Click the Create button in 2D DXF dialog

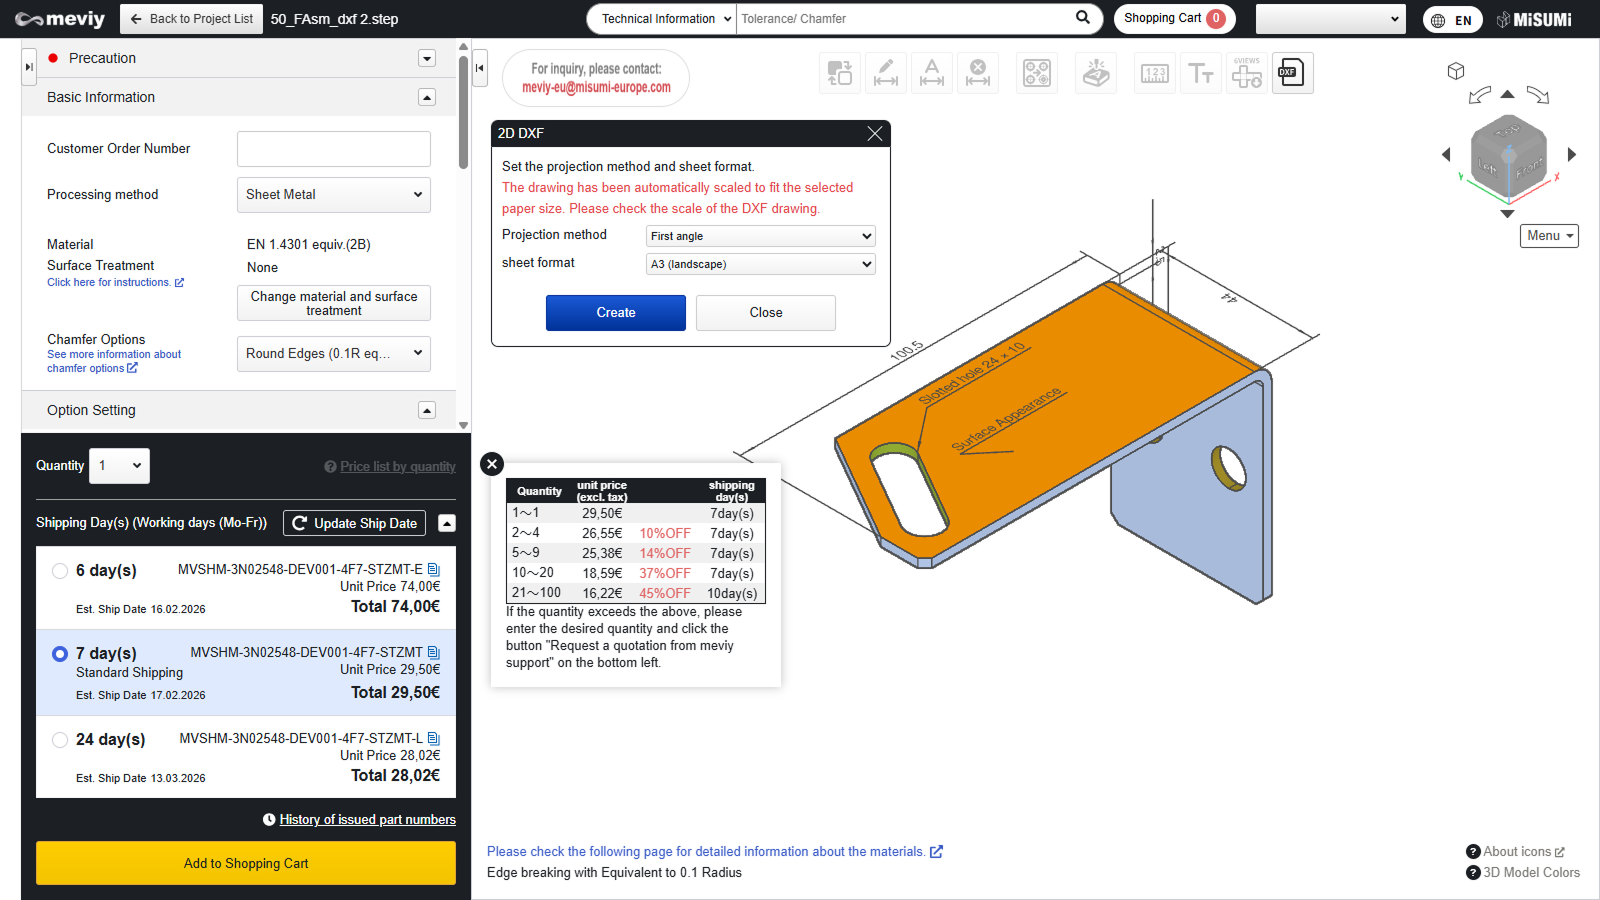tap(616, 313)
